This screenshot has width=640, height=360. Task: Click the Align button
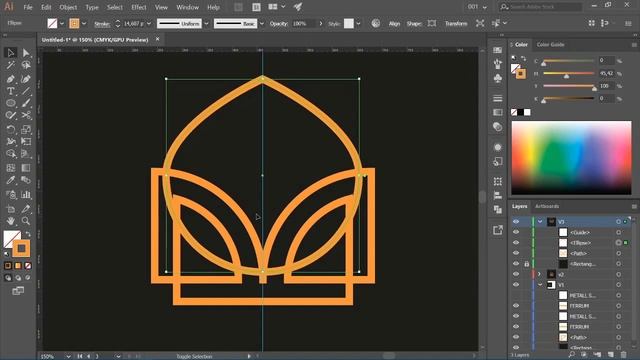[x=394, y=24]
